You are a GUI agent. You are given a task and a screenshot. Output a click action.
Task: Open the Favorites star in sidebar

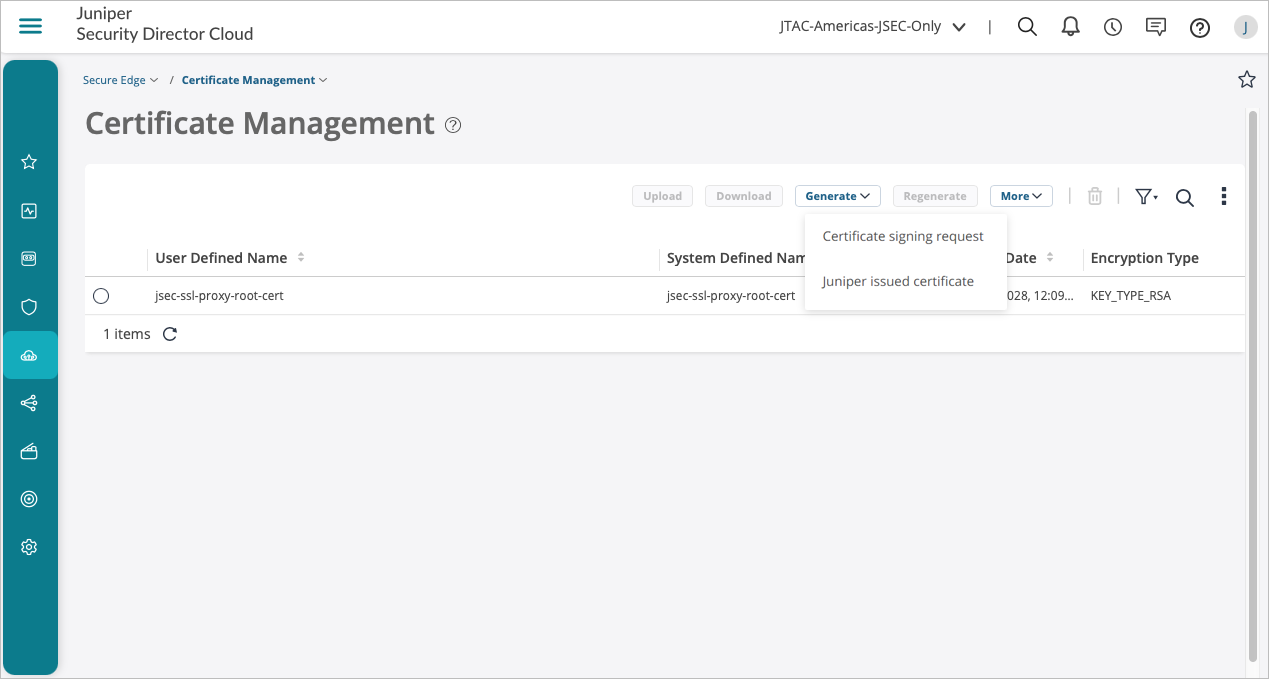(29, 162)
